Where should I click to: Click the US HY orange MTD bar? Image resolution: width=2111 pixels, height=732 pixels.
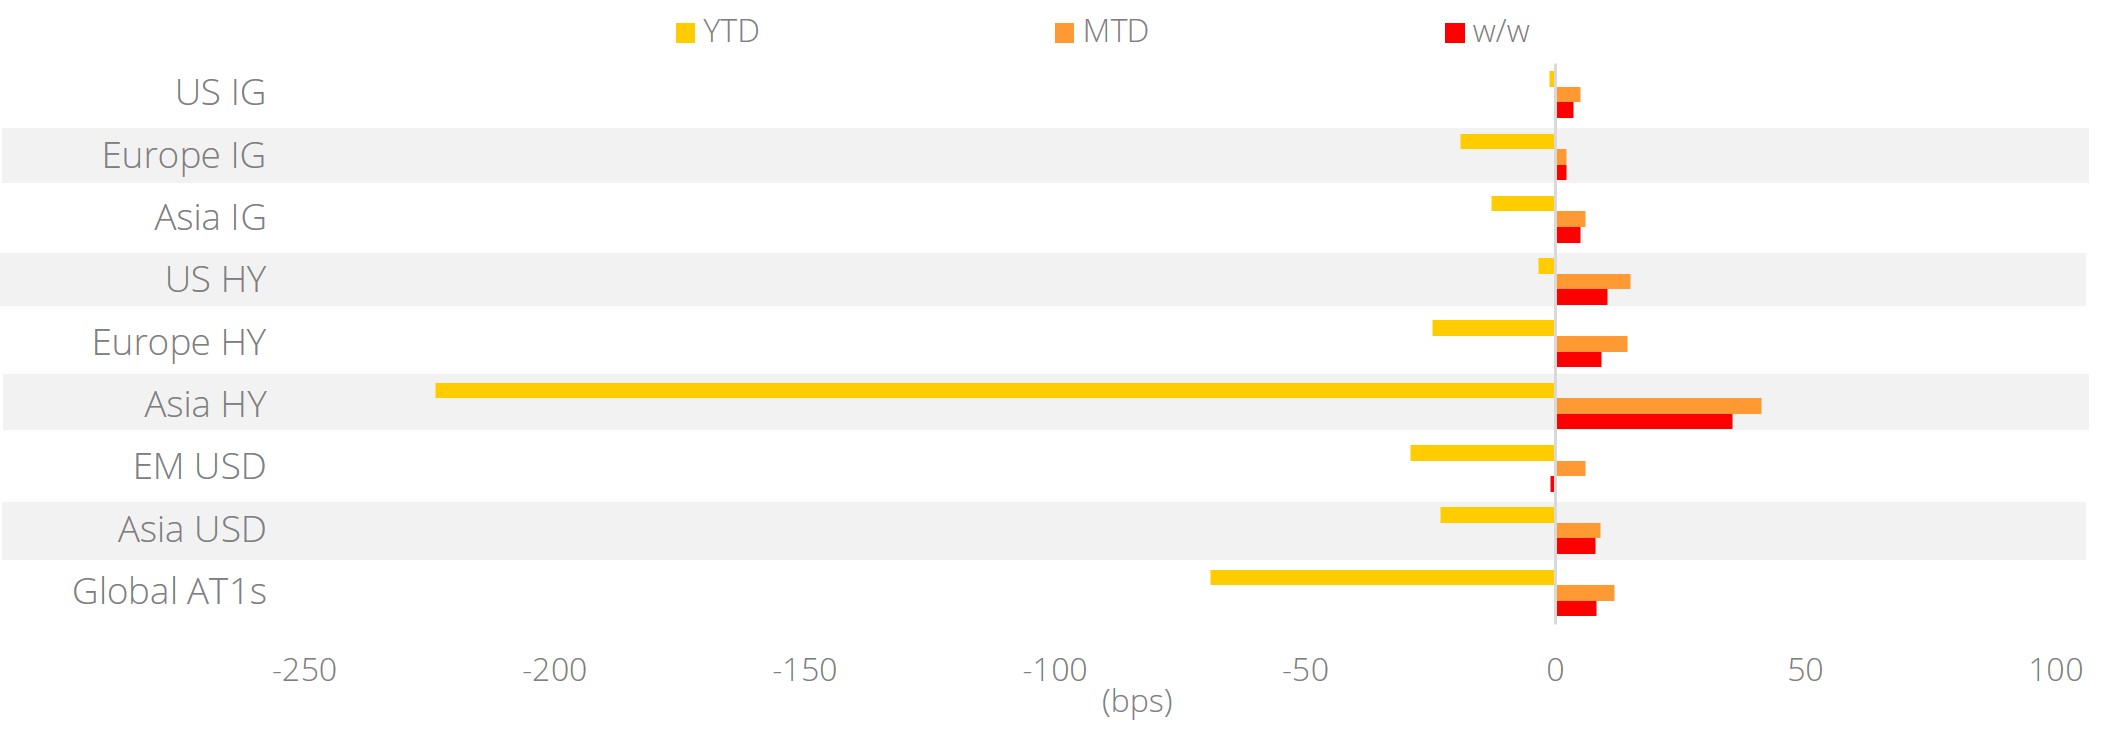(1593, 281)
